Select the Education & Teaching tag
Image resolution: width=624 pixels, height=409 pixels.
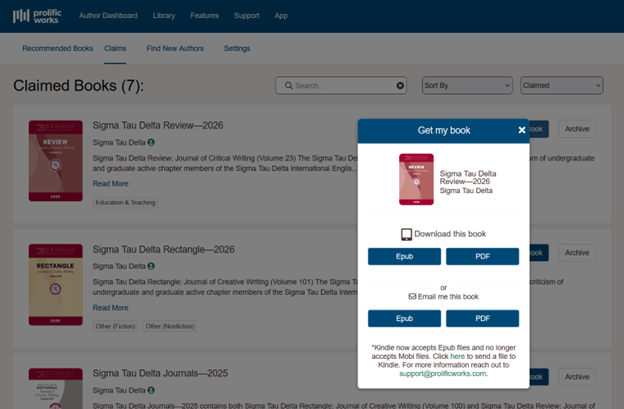[x=125, y=202]
